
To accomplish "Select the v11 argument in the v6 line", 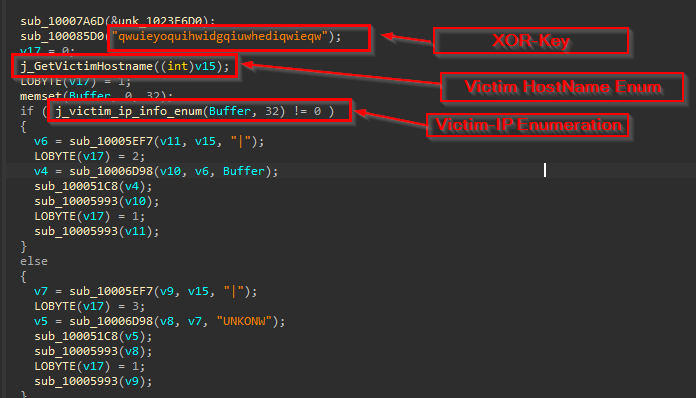I will click(x=170, y=141).
